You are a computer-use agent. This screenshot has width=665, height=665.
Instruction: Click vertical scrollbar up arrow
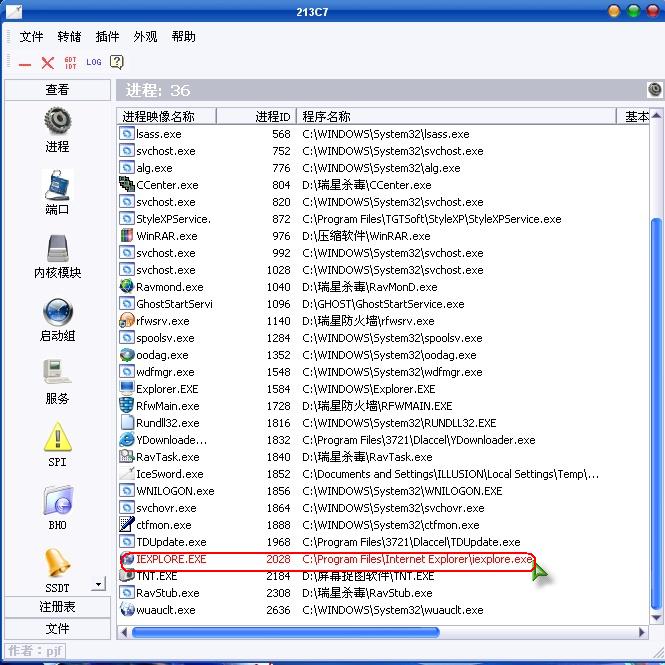(657, 116)
